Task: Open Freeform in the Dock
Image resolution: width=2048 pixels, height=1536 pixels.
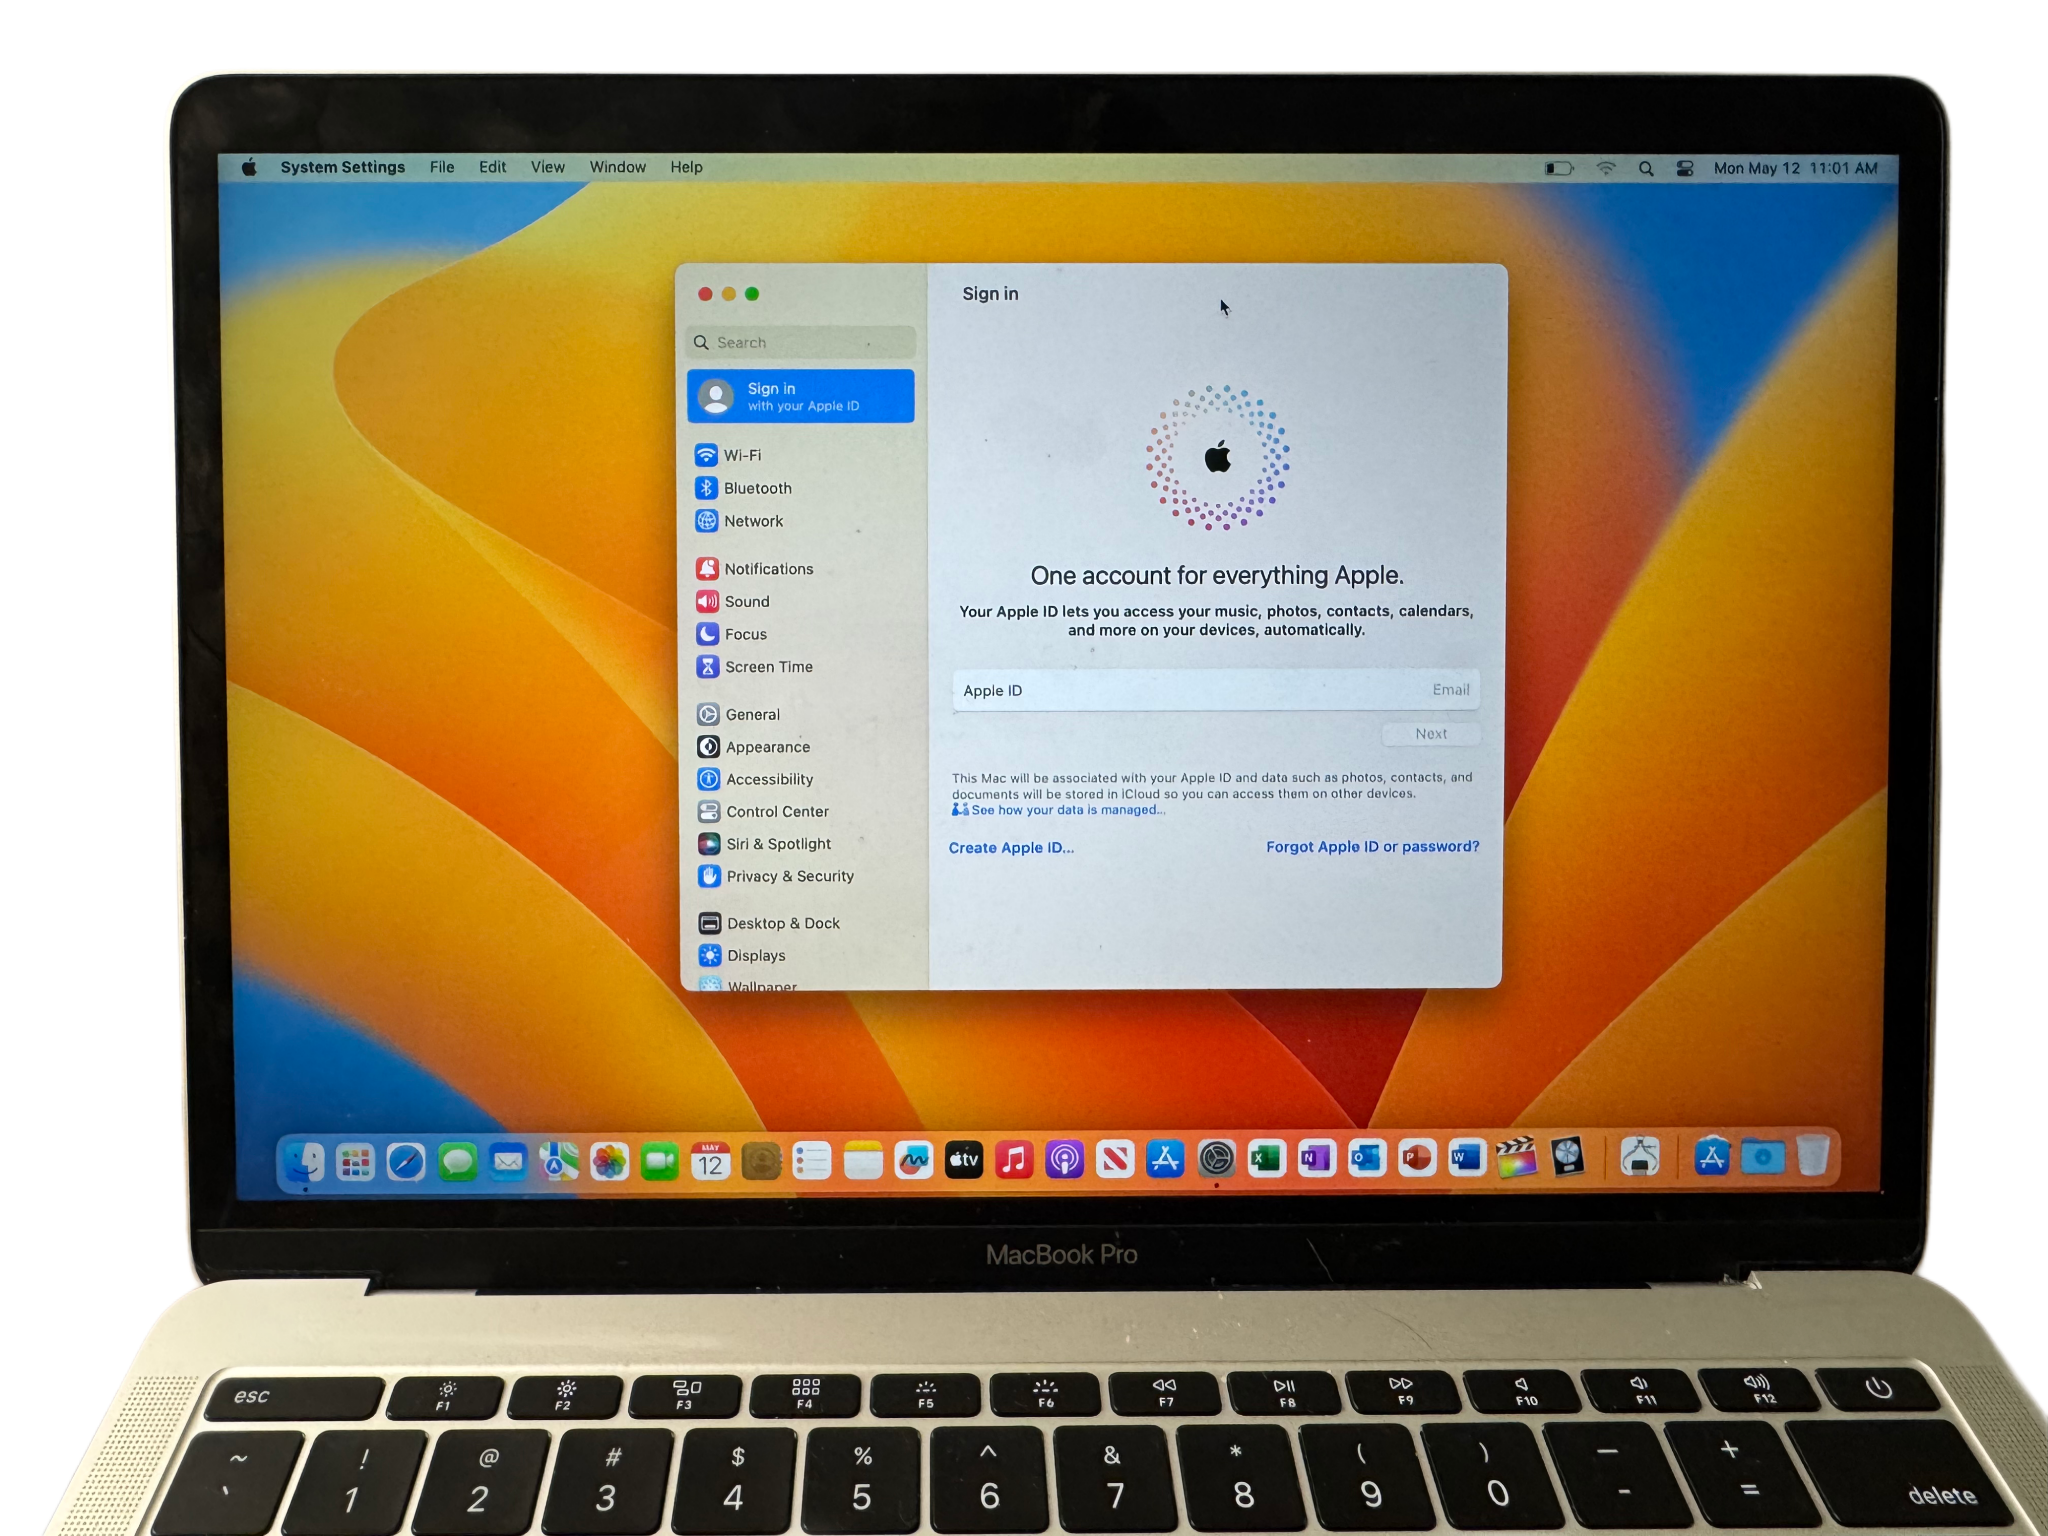Action: click(x=913, y=1161)
